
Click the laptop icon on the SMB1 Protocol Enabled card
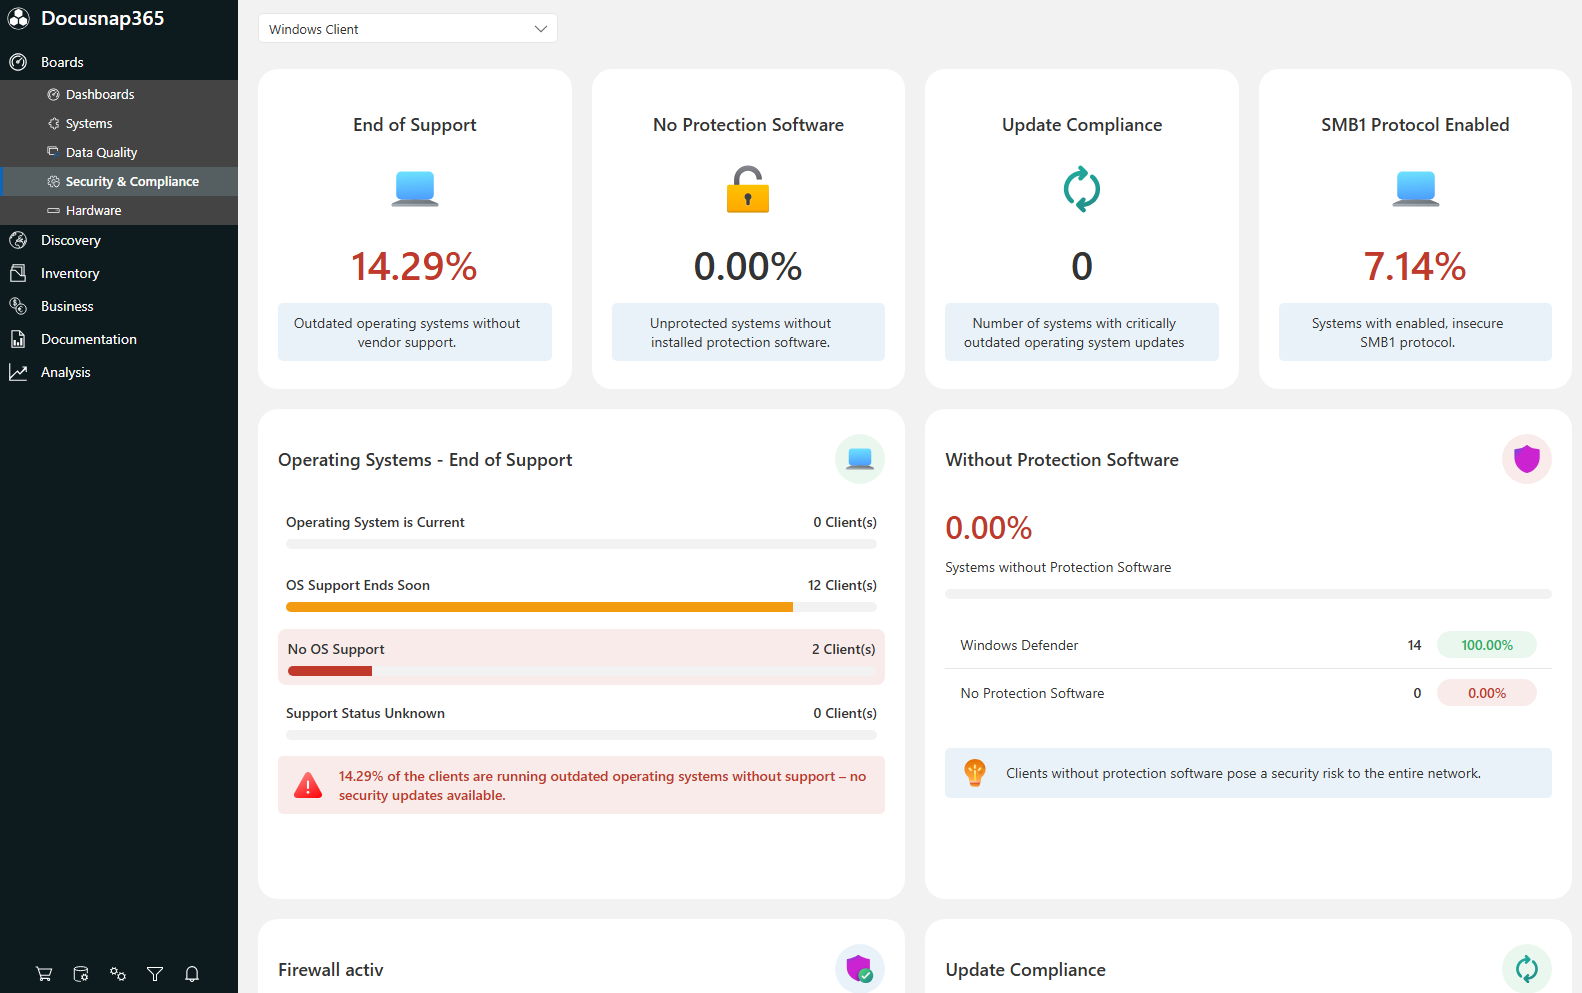tap(1415, 189)
